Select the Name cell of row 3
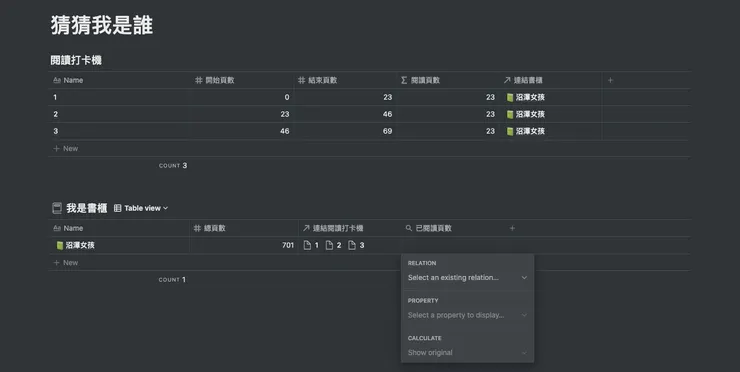 pos(119,131)
